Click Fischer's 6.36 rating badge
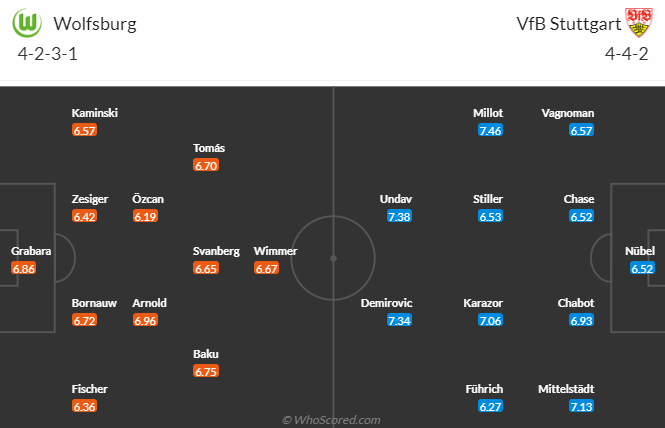The height and width of the screenshot is (428, 665). point(85,407)
